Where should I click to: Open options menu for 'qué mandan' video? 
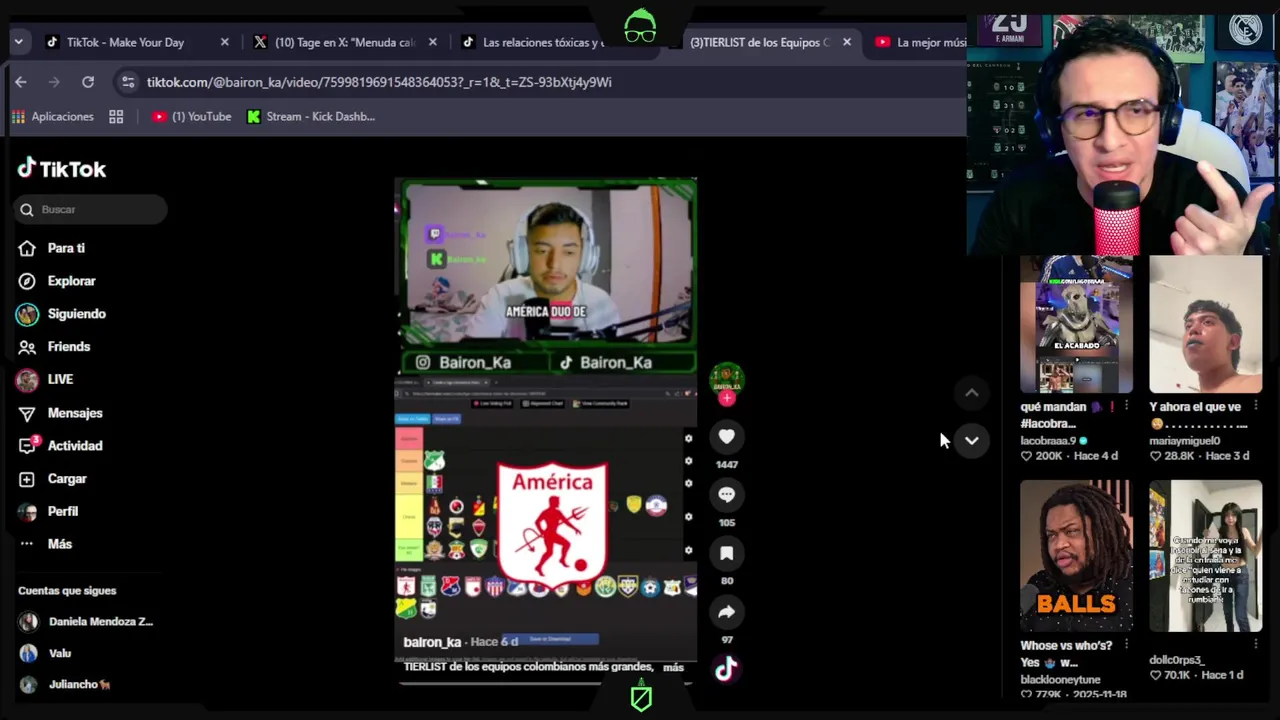click(x=1126, y=407)
